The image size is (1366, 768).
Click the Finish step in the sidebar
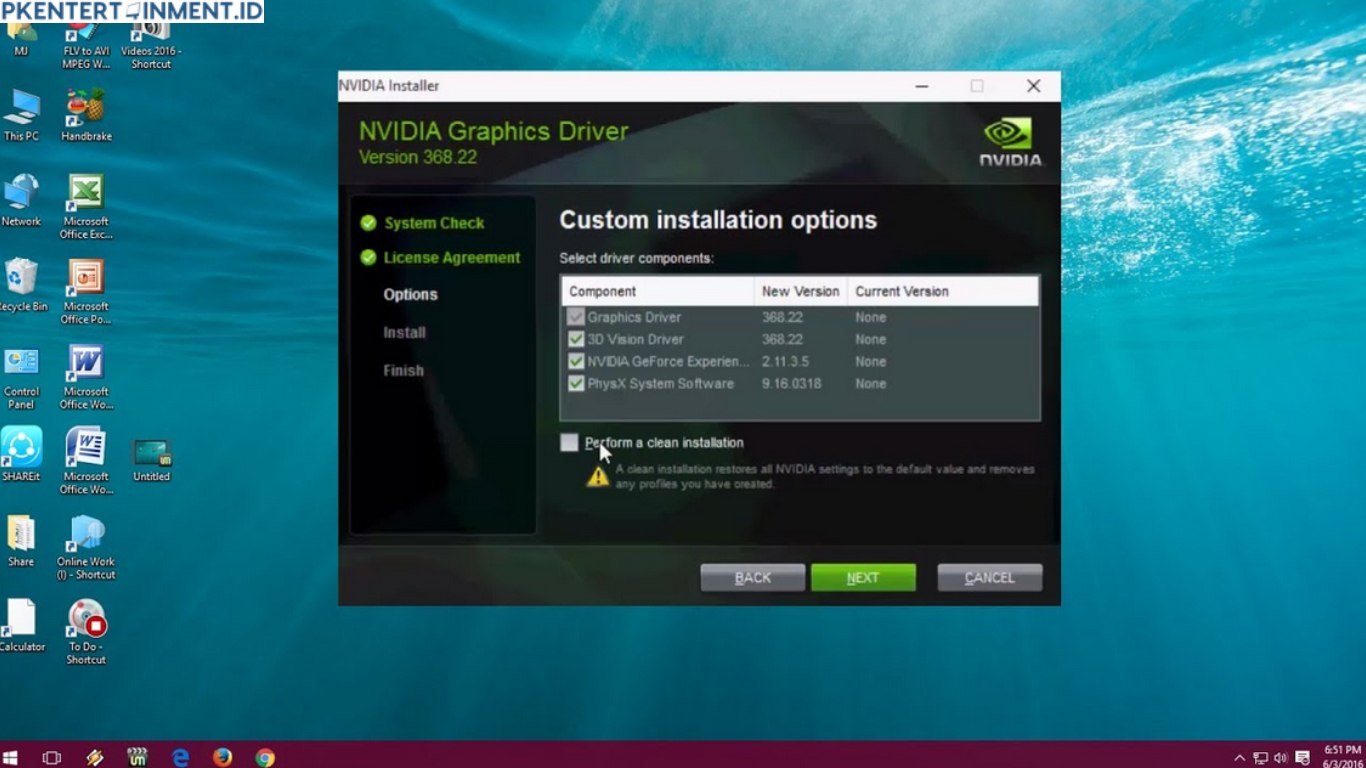point(403,371)
